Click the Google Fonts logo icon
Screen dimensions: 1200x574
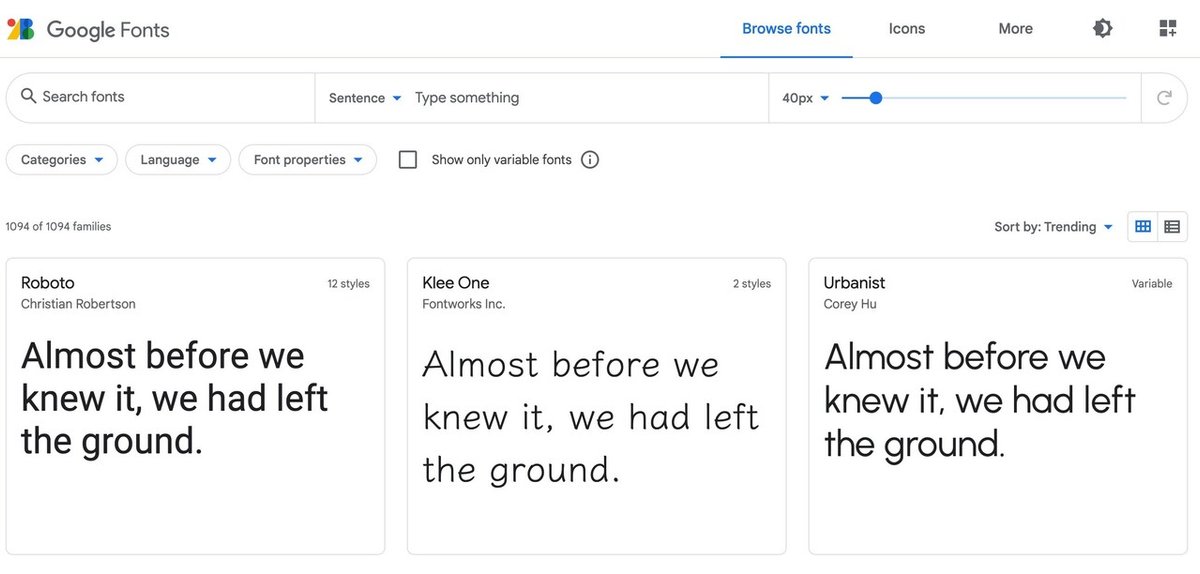21,29
